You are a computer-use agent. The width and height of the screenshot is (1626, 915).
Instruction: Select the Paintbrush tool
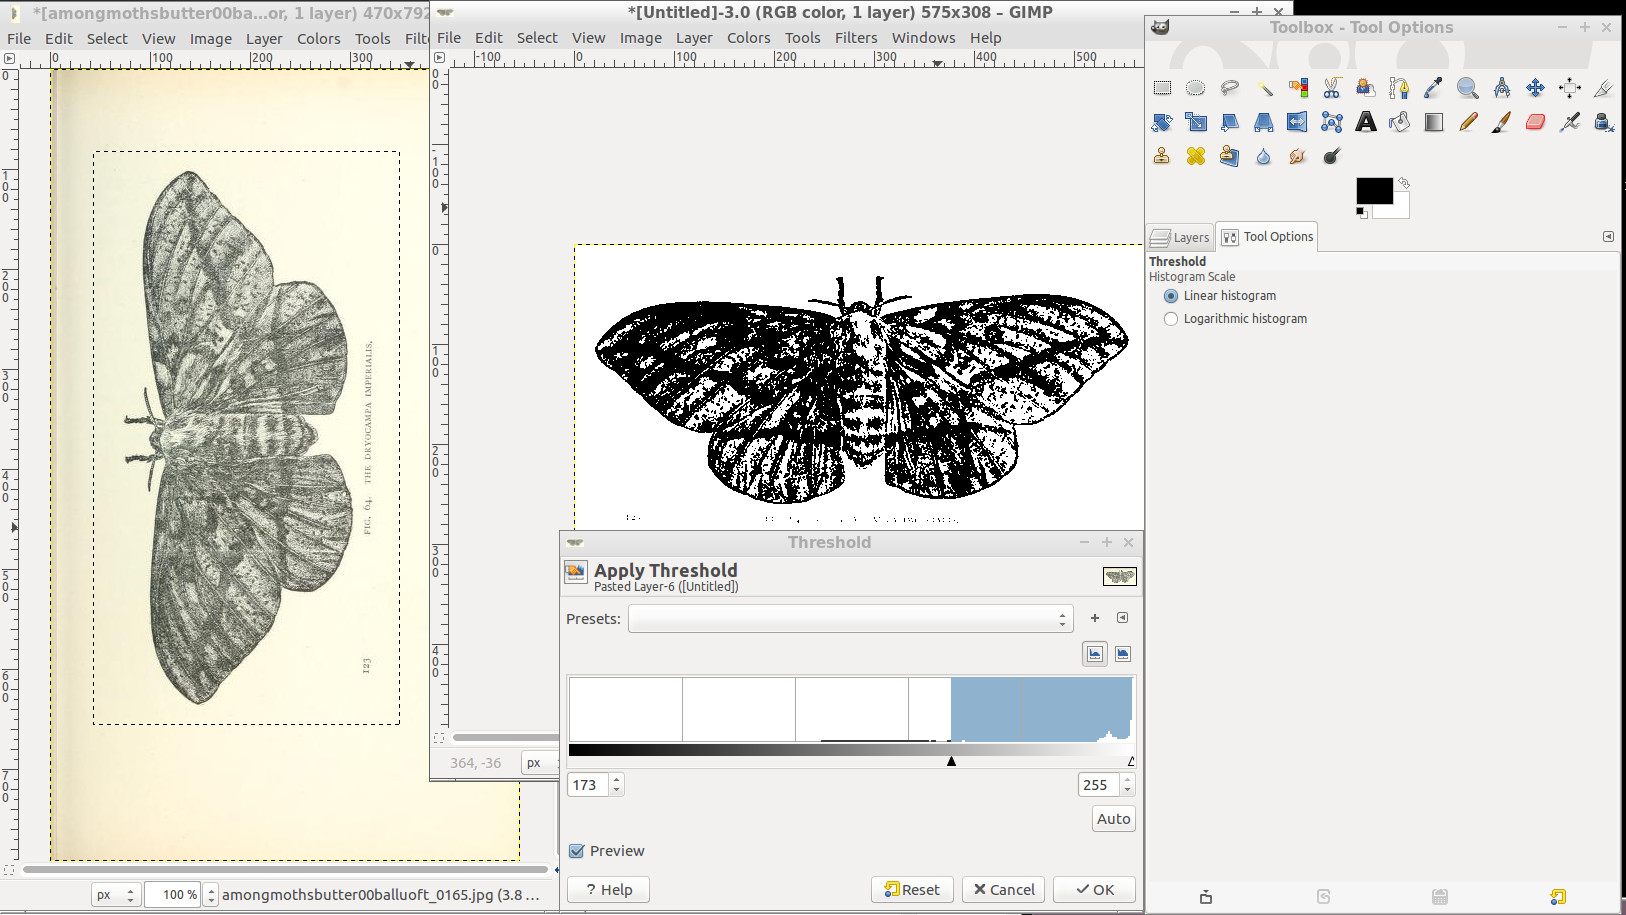click(x=1502, y=122)
